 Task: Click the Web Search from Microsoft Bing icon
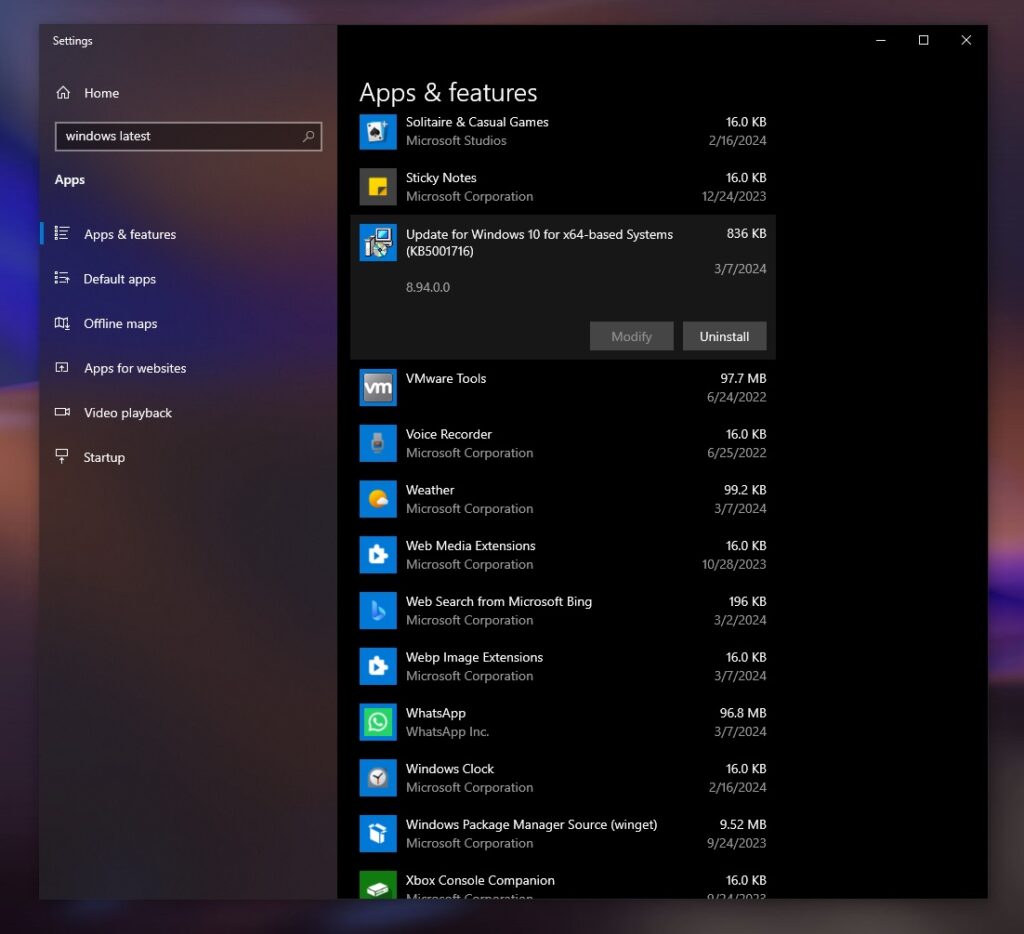pyautogui.click(x=377, y=611)
